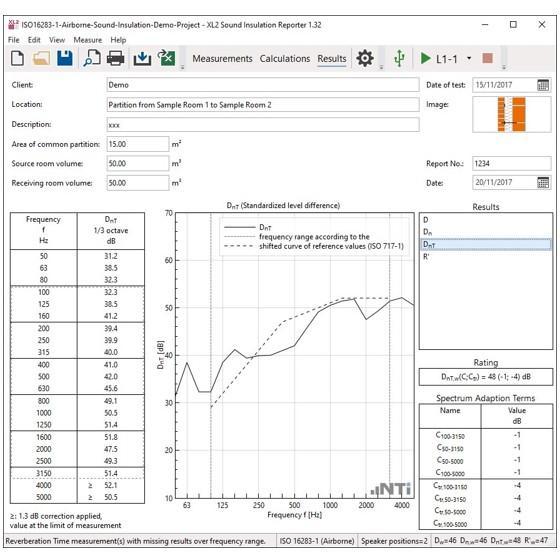Open print preview magnifier icon
Screen dimensions: 560x560
pyautogui.click(x=92, y=58)
